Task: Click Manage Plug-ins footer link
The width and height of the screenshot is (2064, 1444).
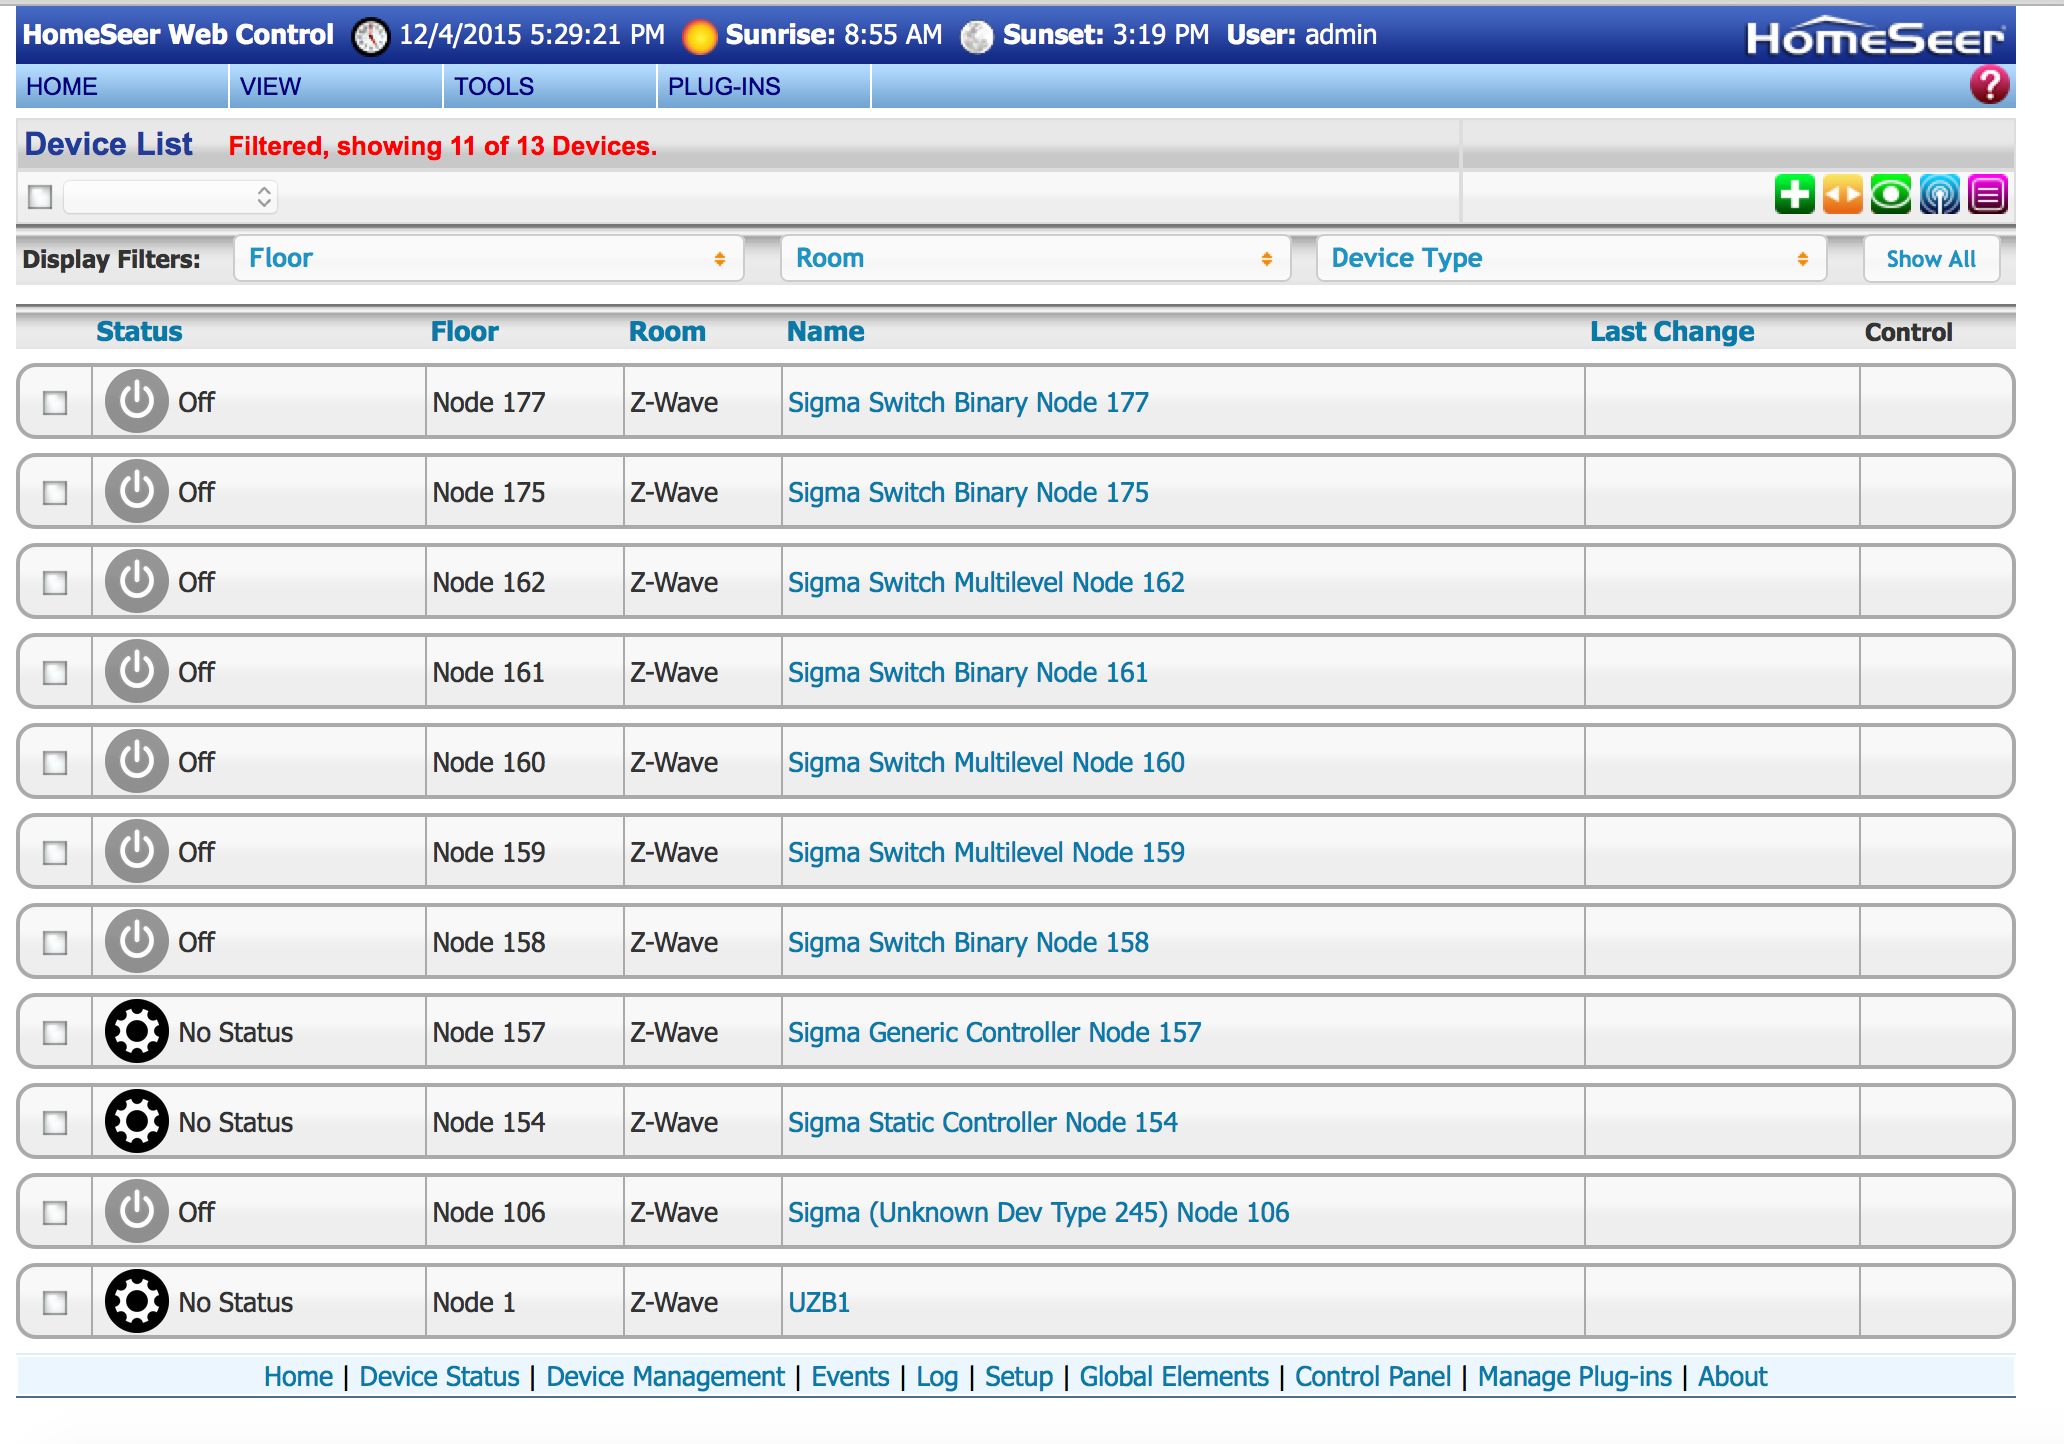Action: point(1575,1377)
